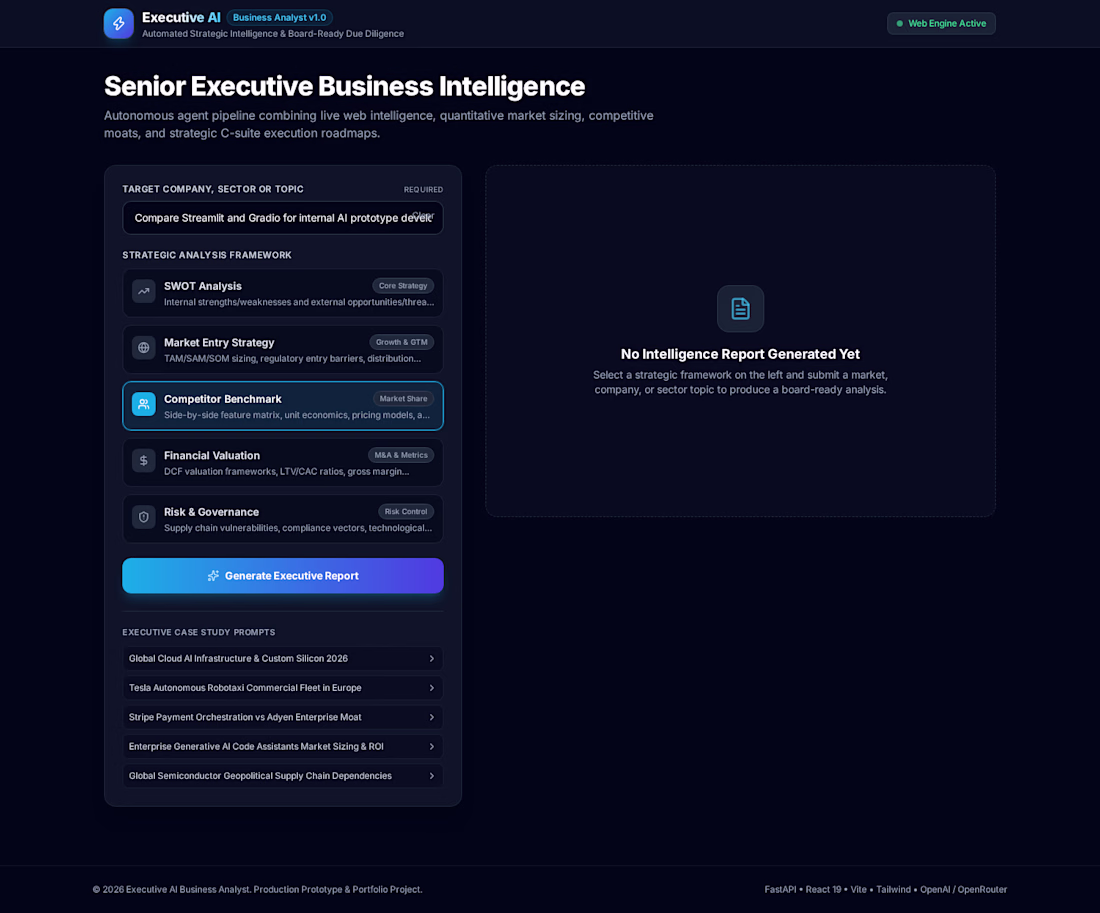This screenshot has width=1100, height=913.
Task: Generate Executive Report button
Action: 283,575
